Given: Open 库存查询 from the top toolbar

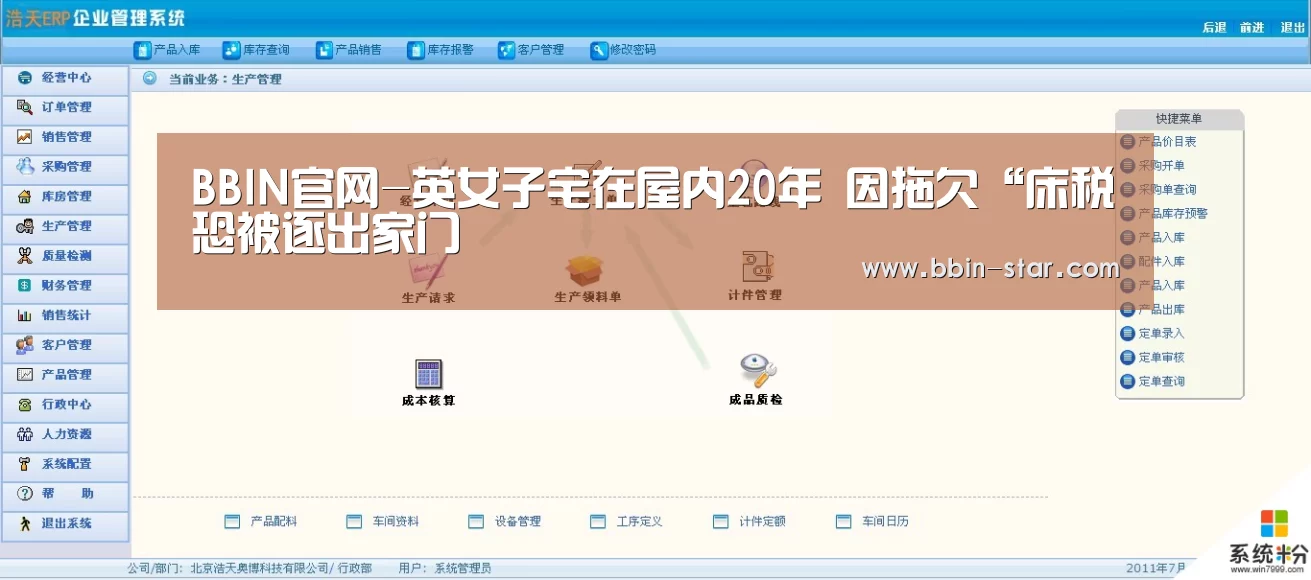Looking at the screenshot, I should (257, 50).
